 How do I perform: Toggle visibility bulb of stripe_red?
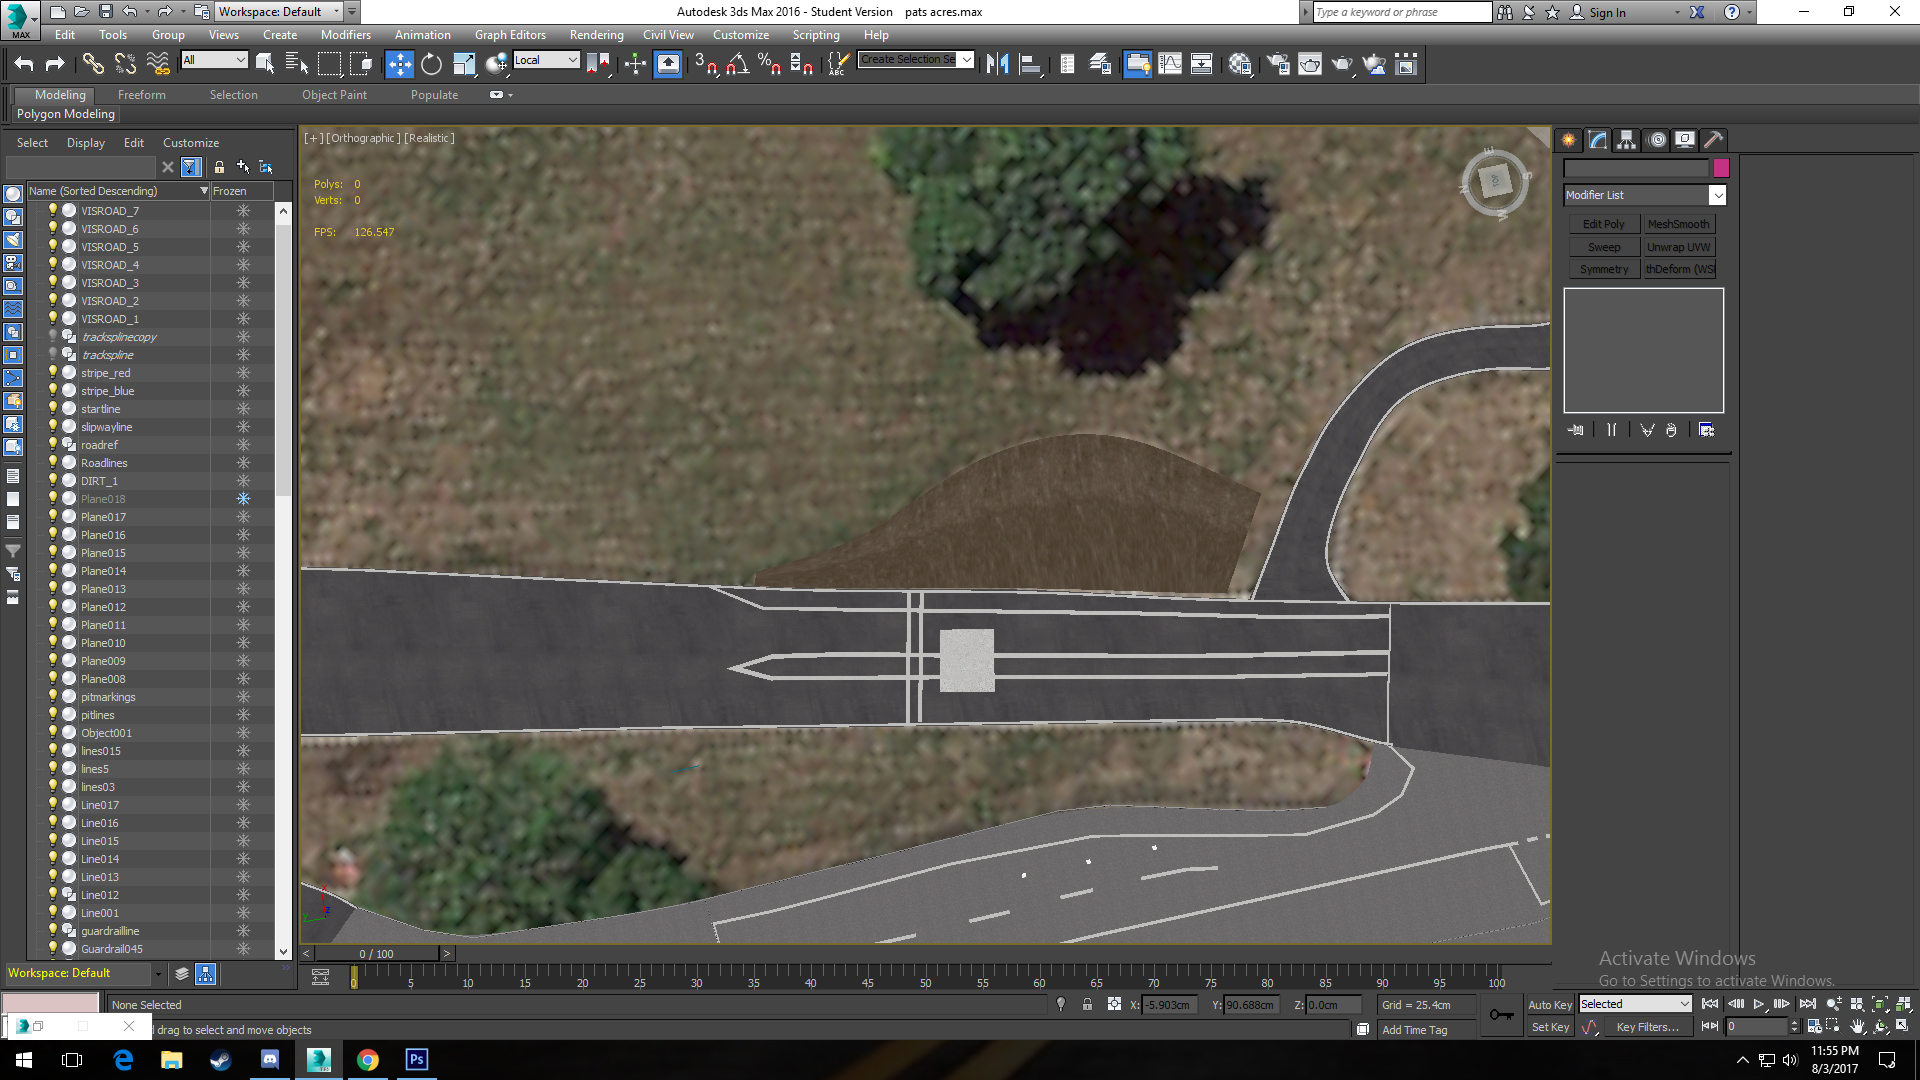tap(53, 373)
